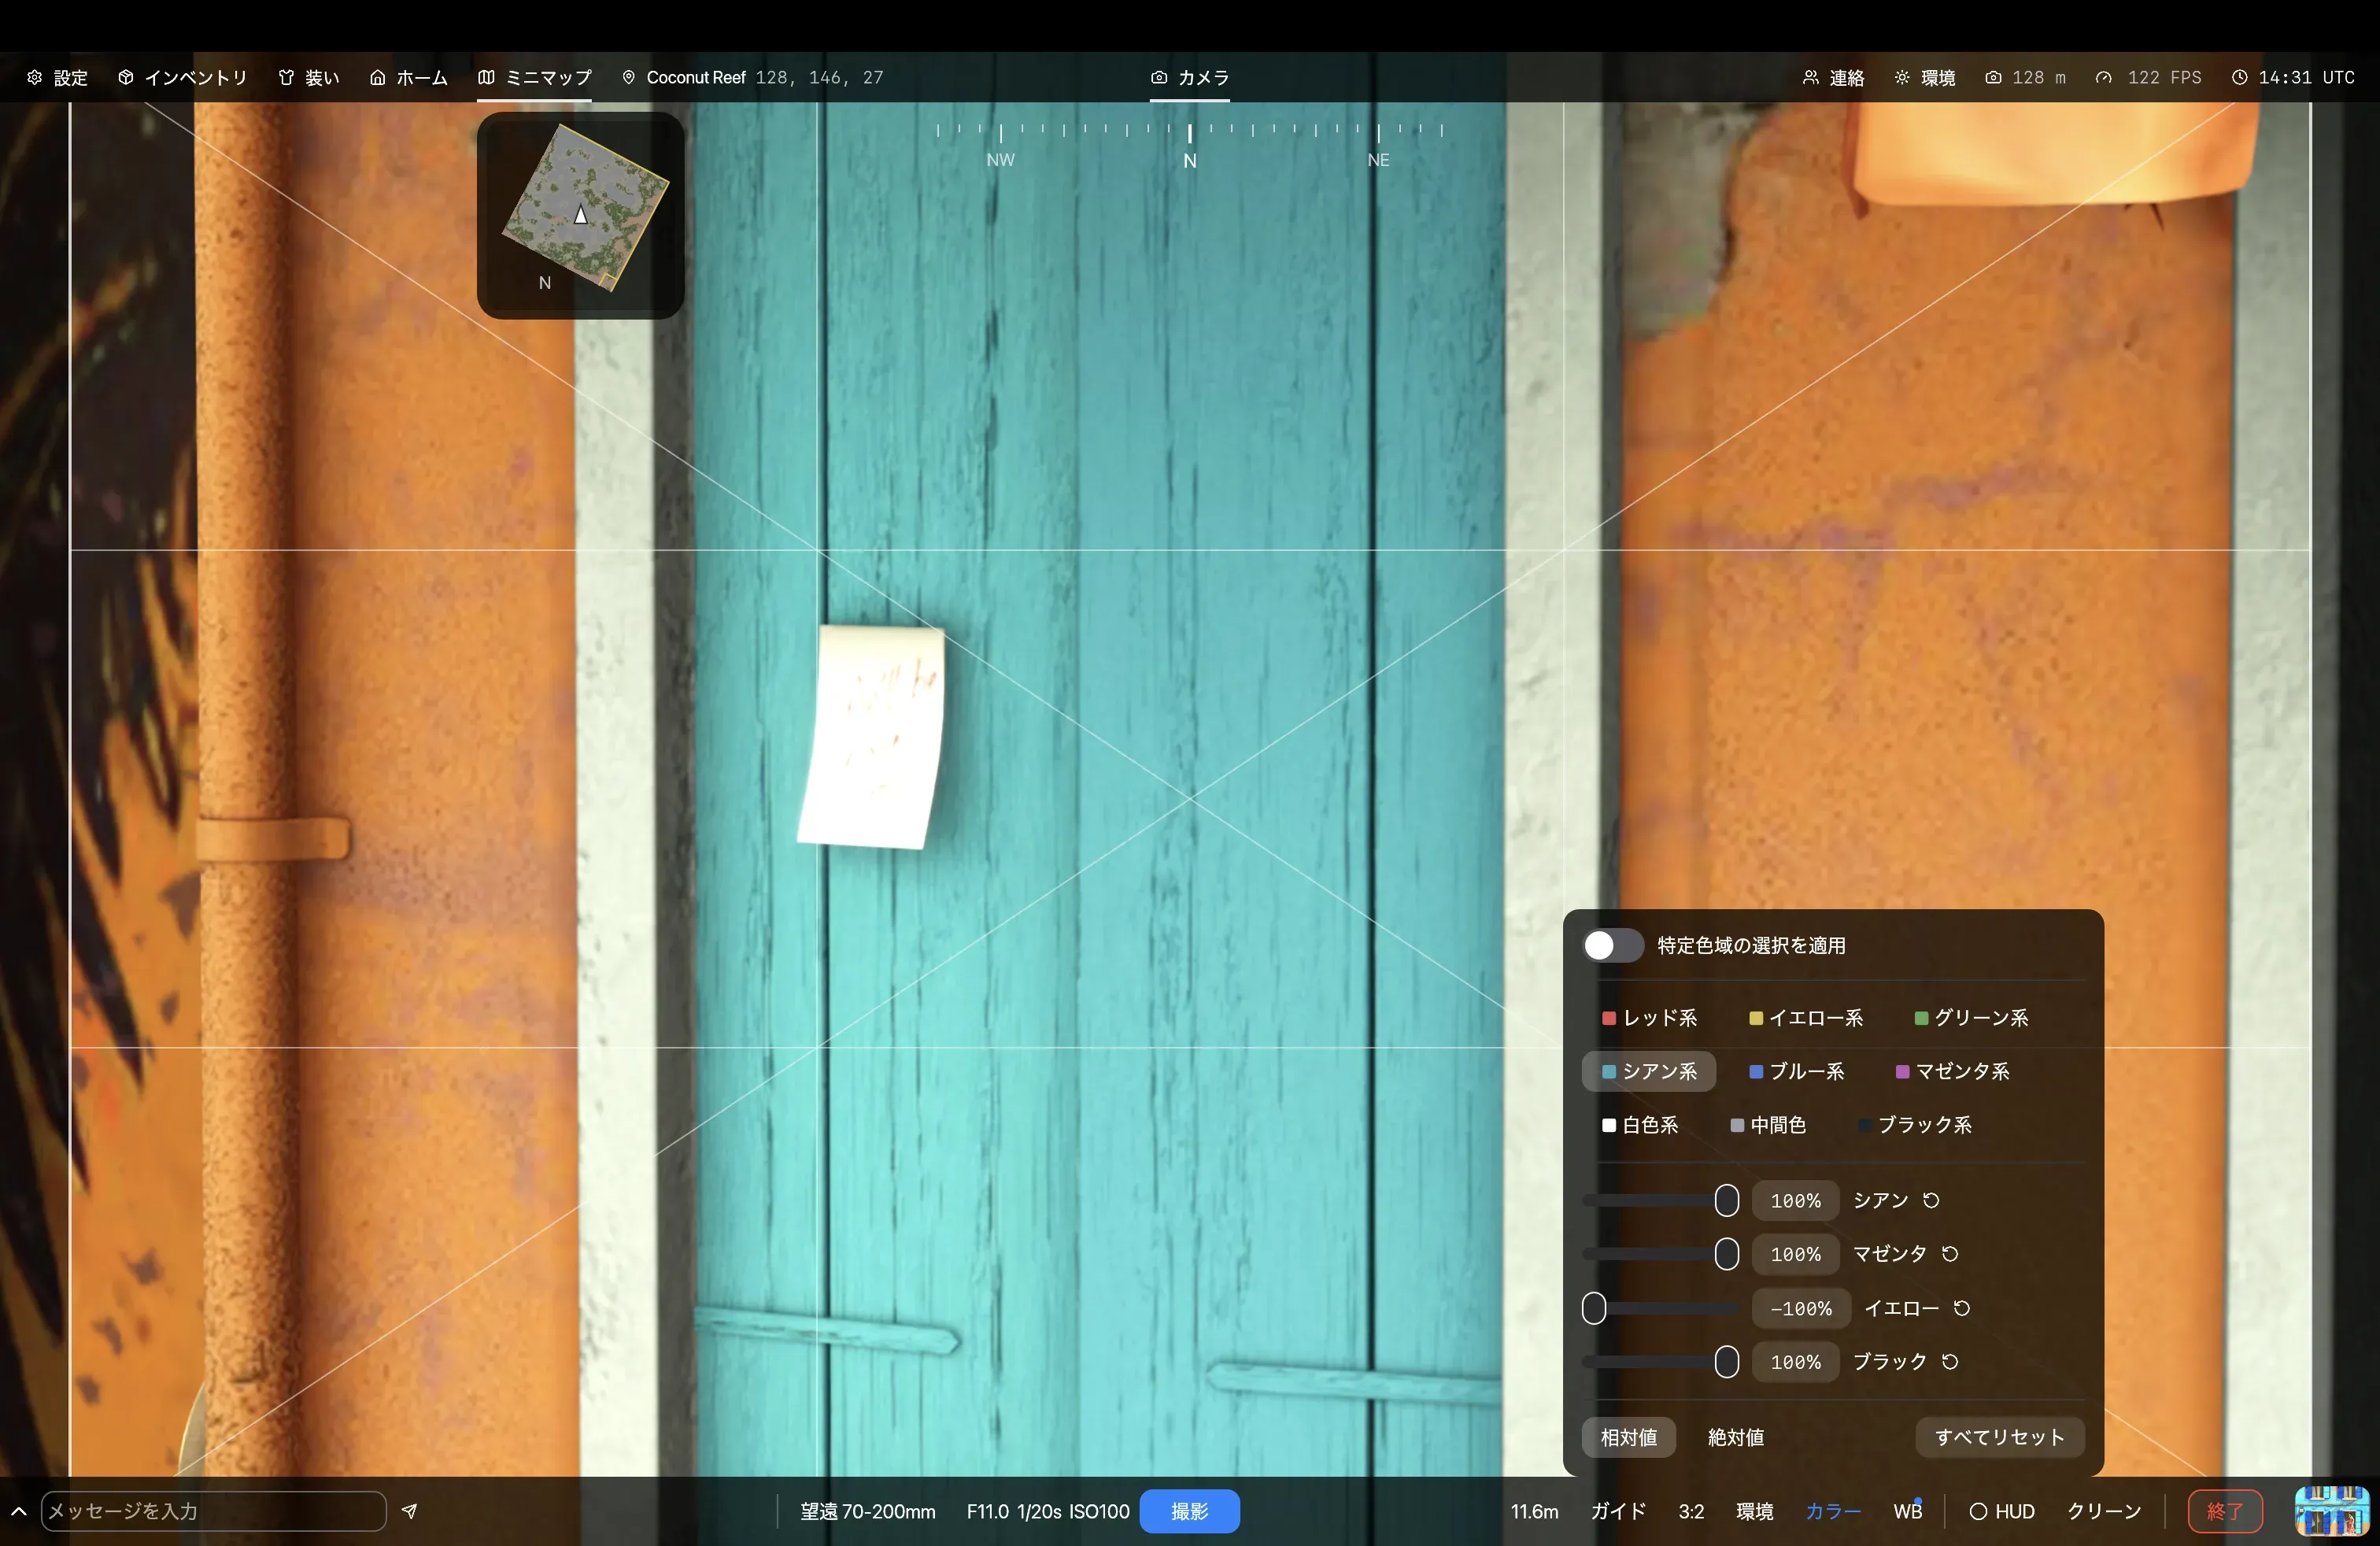2380x1546 pixels.
Task: Reset the マゼンタ value icon
Action: click(1950, 1254)
